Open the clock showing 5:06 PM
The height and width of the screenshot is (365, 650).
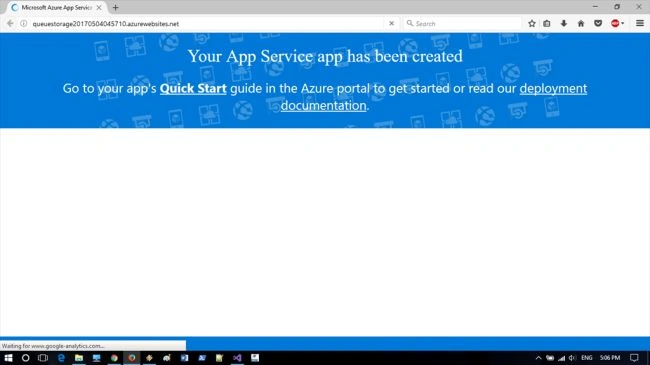(610, 358)
